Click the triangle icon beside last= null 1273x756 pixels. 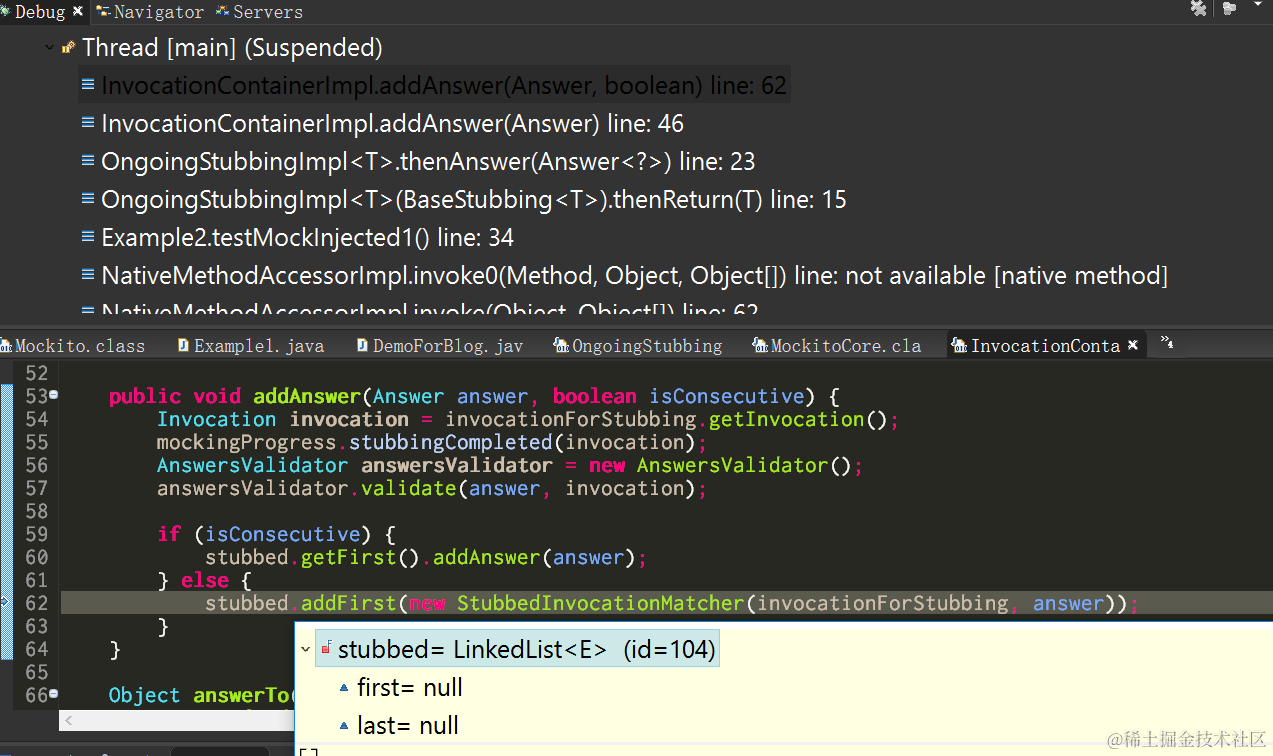[x=345, y=726]
